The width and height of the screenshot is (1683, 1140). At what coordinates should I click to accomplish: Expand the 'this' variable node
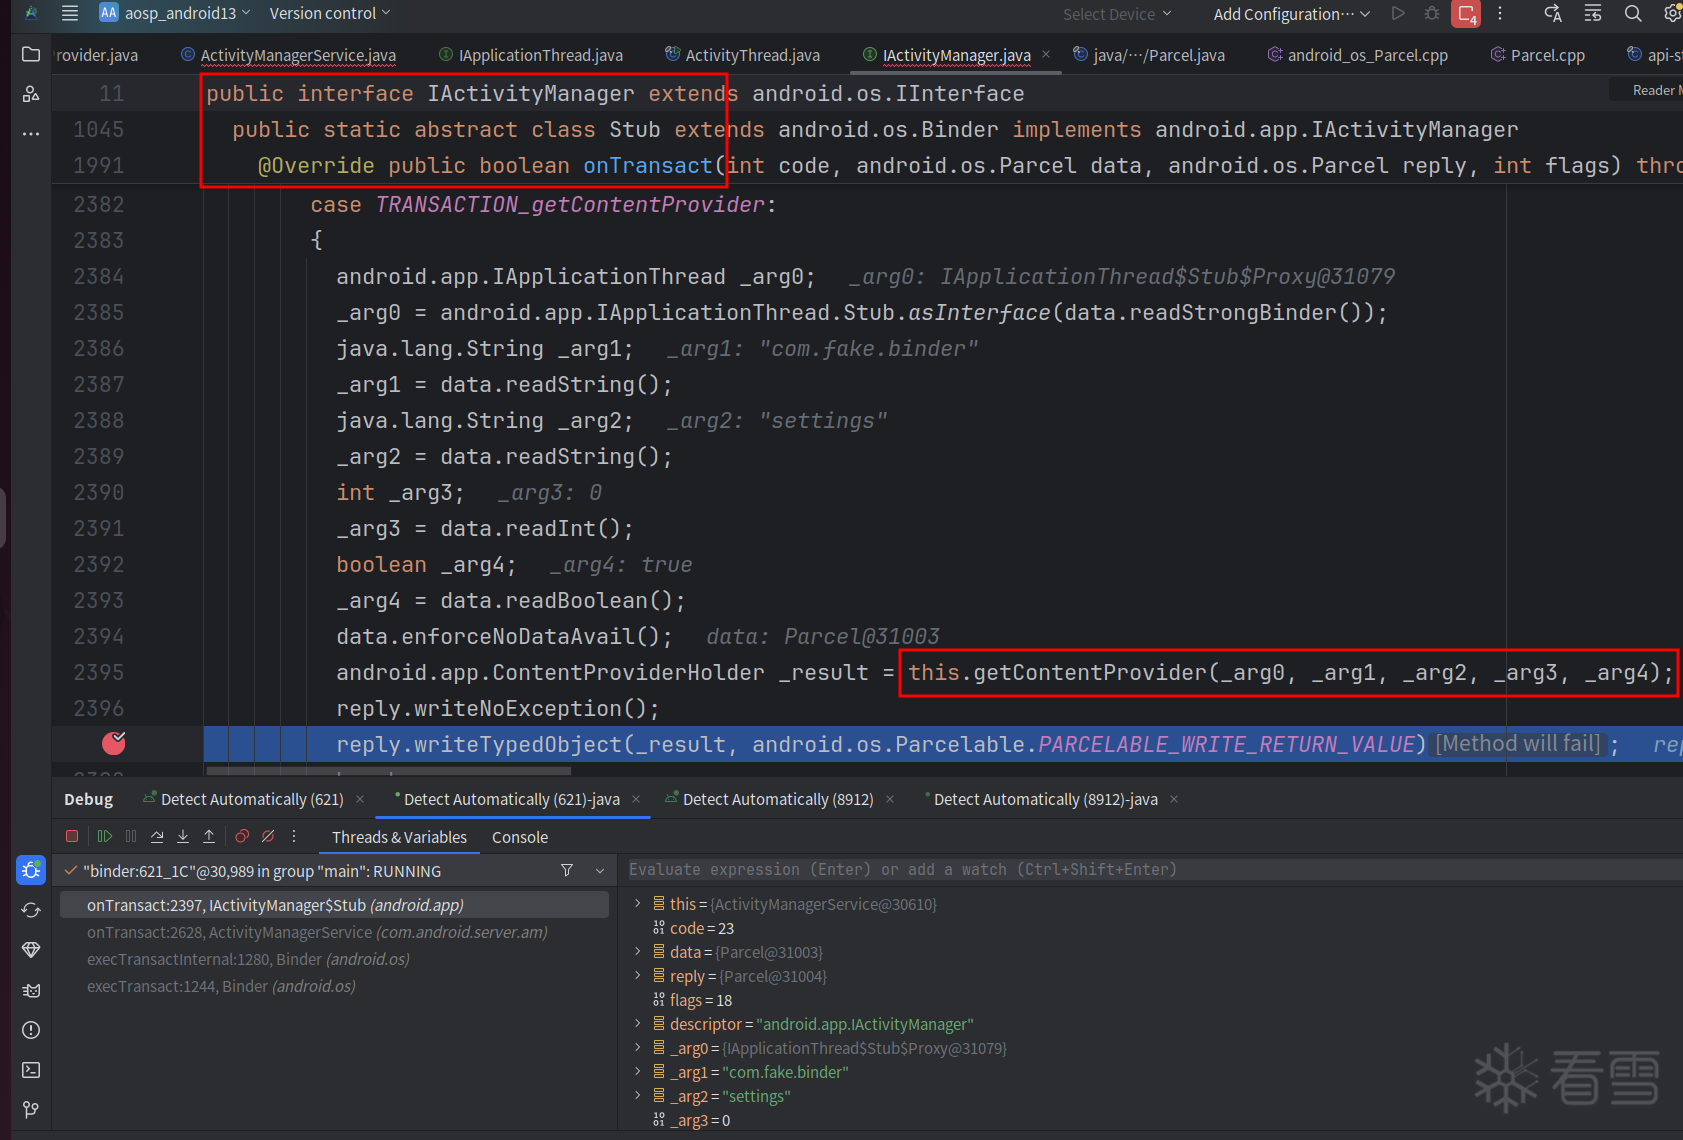point(638,903)
